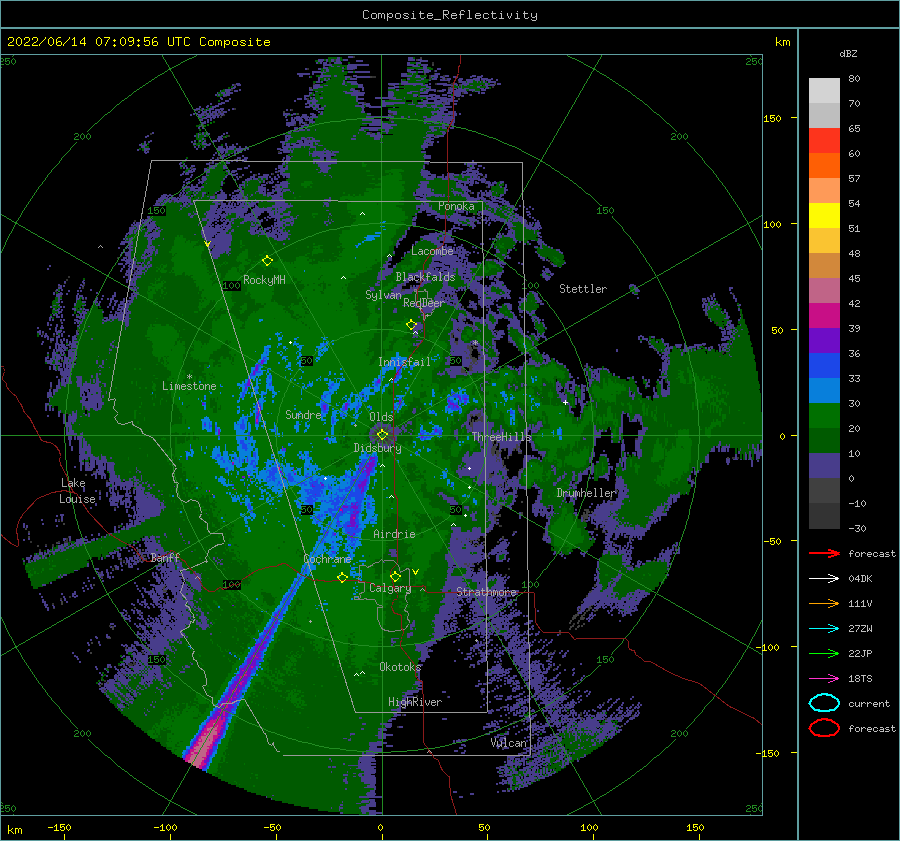Click the yellow diamond marker above Calgary
900x841 pixels.
[395, 576]
